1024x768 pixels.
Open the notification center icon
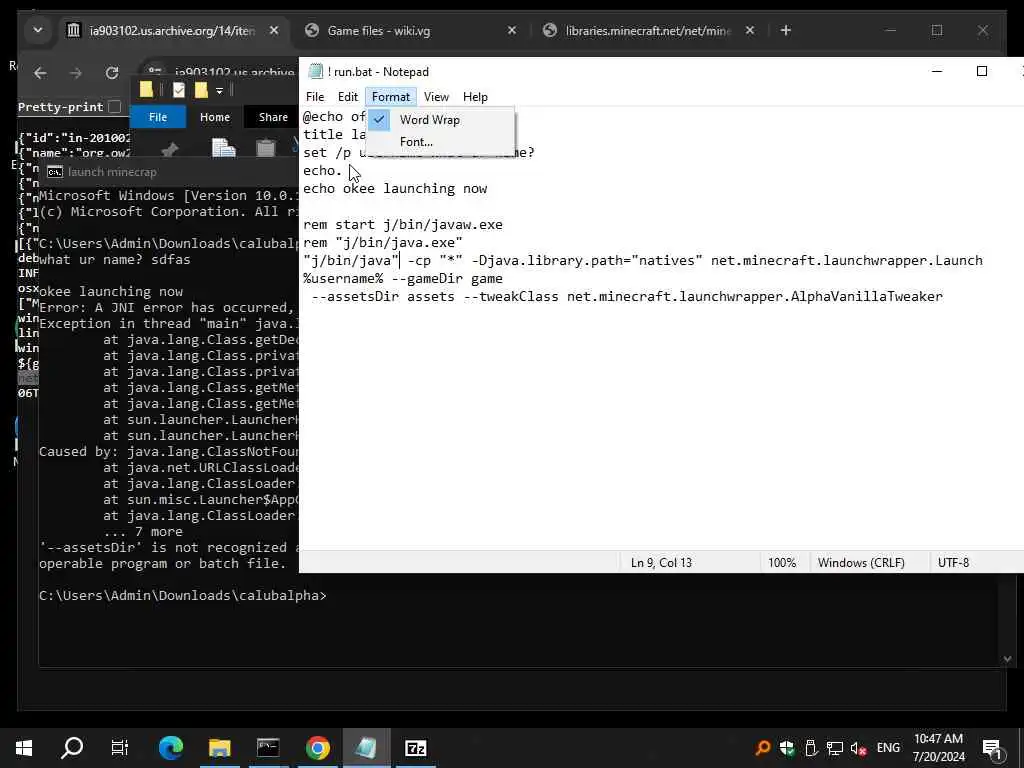point(992,748)
